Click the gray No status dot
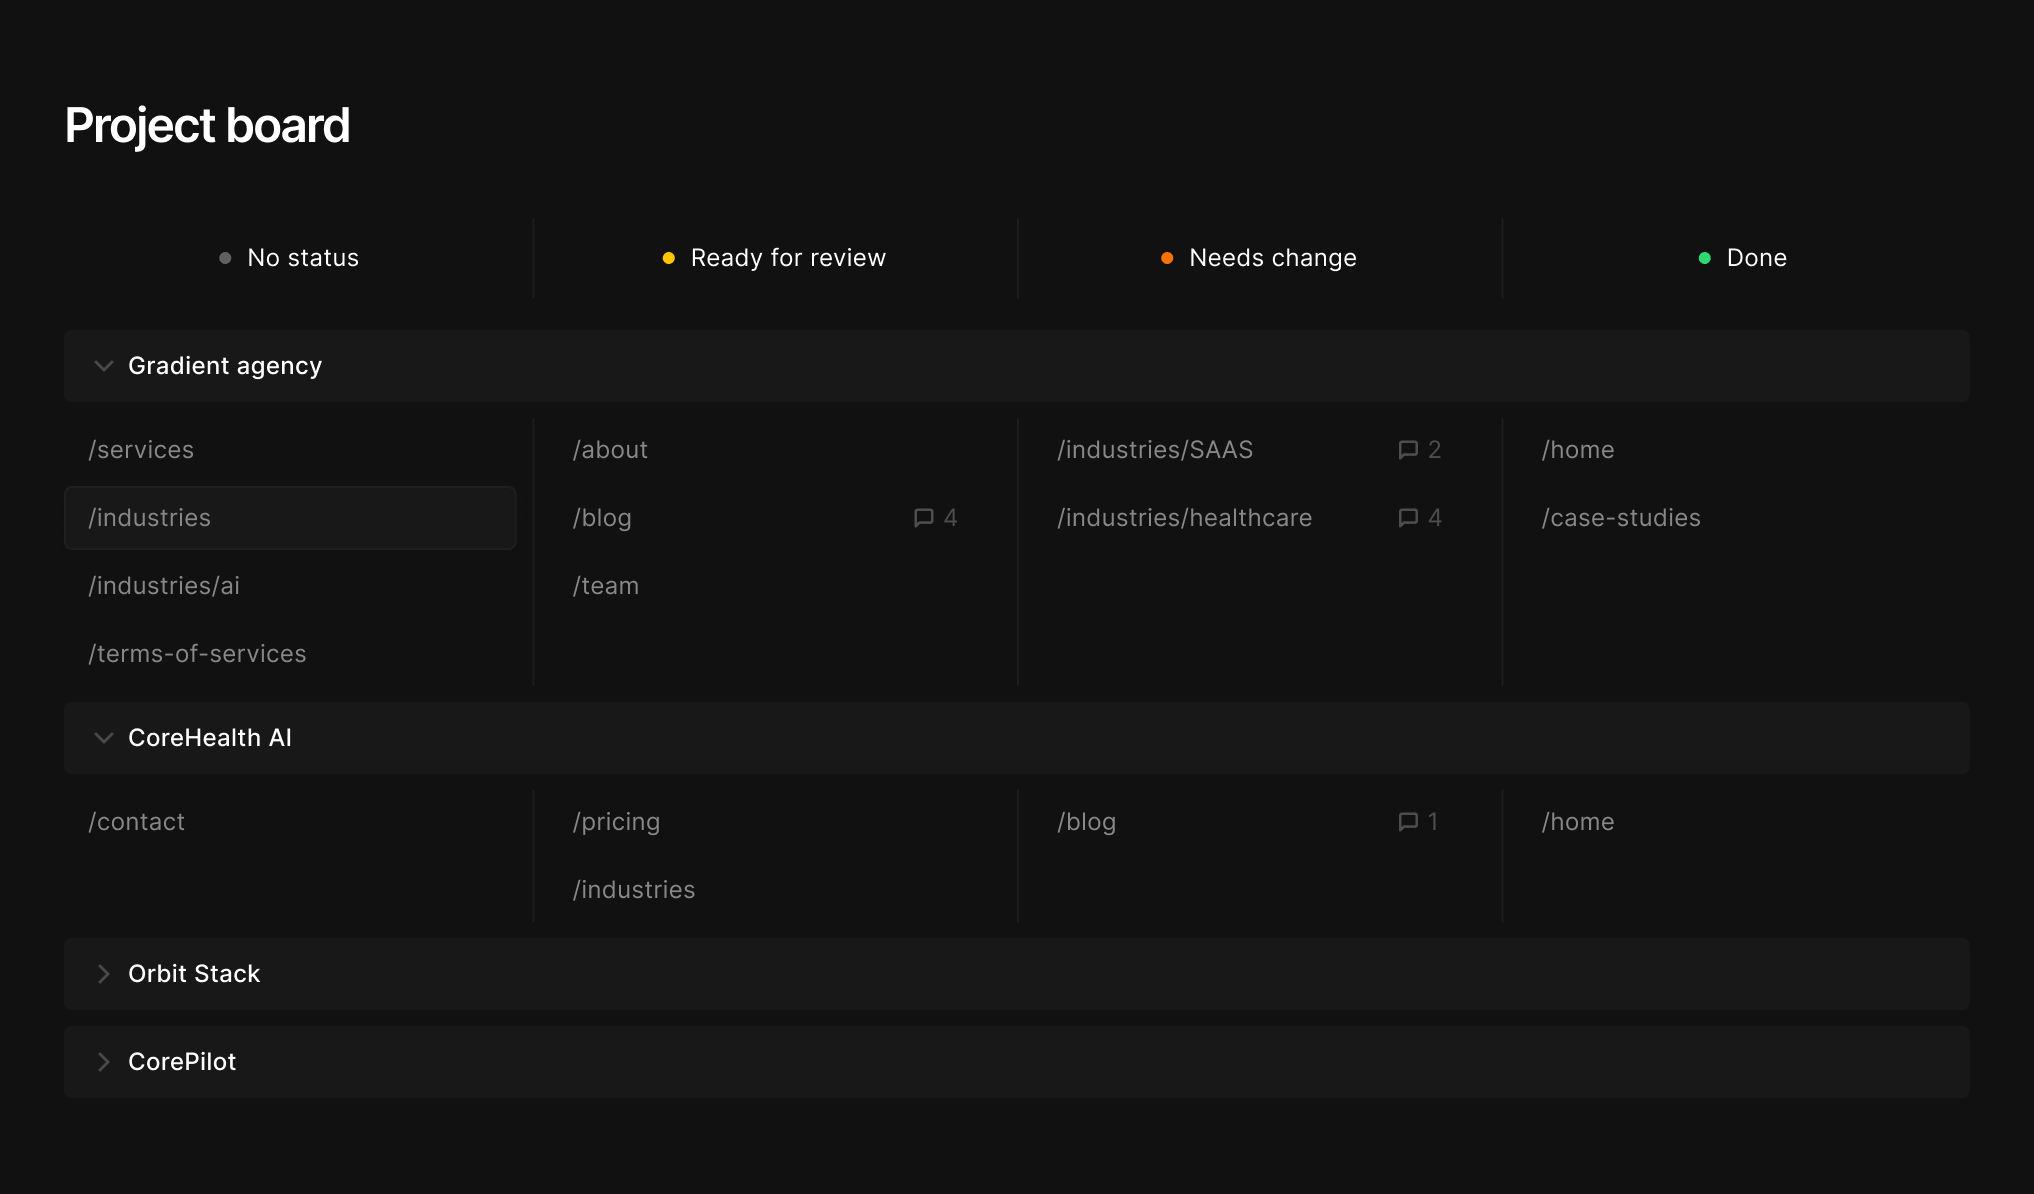2034x1194 pixels. coord(225,258)
